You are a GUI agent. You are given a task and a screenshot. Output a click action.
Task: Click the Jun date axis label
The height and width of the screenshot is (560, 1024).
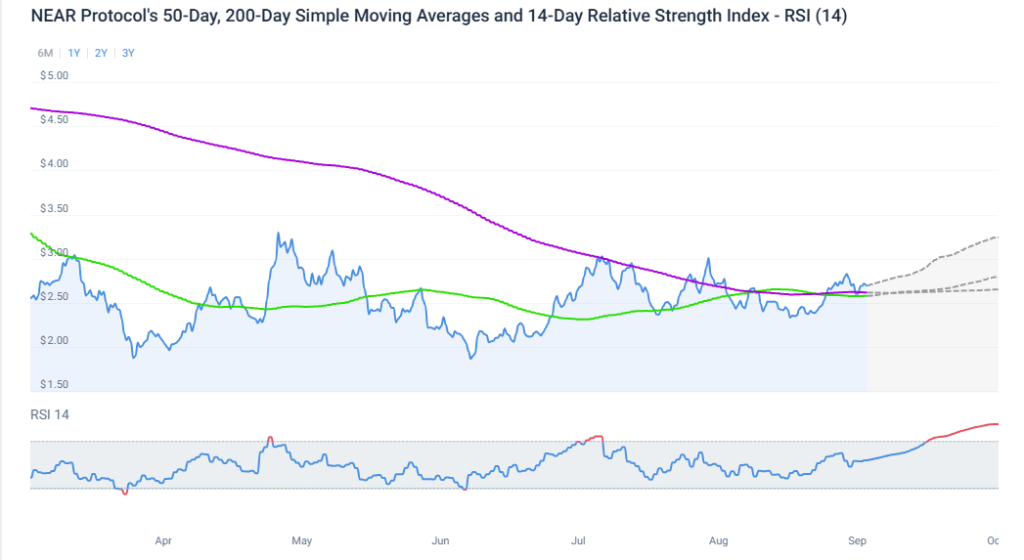[441, 540]
